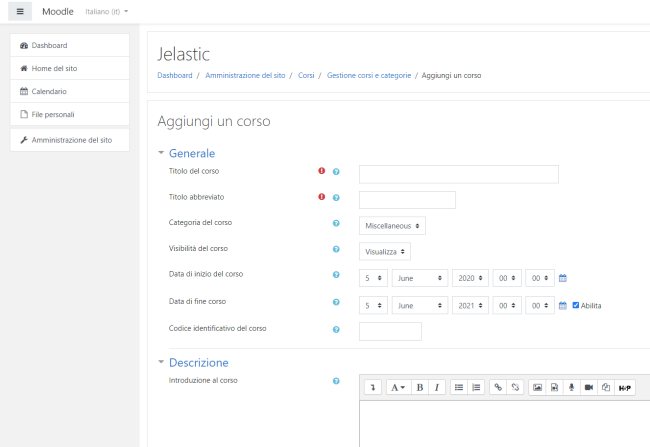This screenshot has height=447, width=650.
Task: Change end date minute dropdown
Action: (540, 306)
